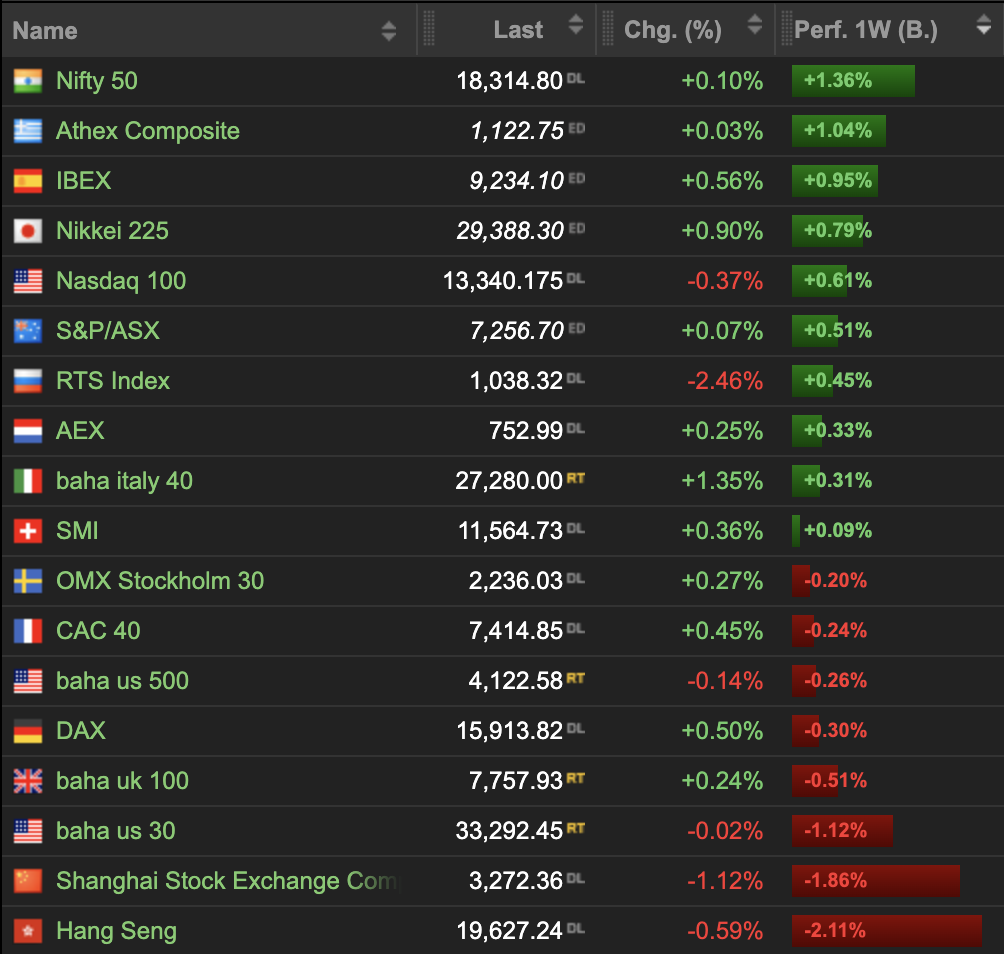This screenshot has height=954, width=1004.
Task: Click the -1.12% weekly performance bar
Action: click(842, 830)
